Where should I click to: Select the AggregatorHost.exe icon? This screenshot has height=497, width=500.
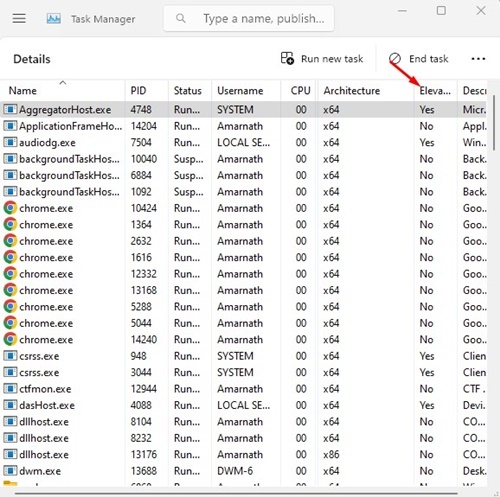10,110
